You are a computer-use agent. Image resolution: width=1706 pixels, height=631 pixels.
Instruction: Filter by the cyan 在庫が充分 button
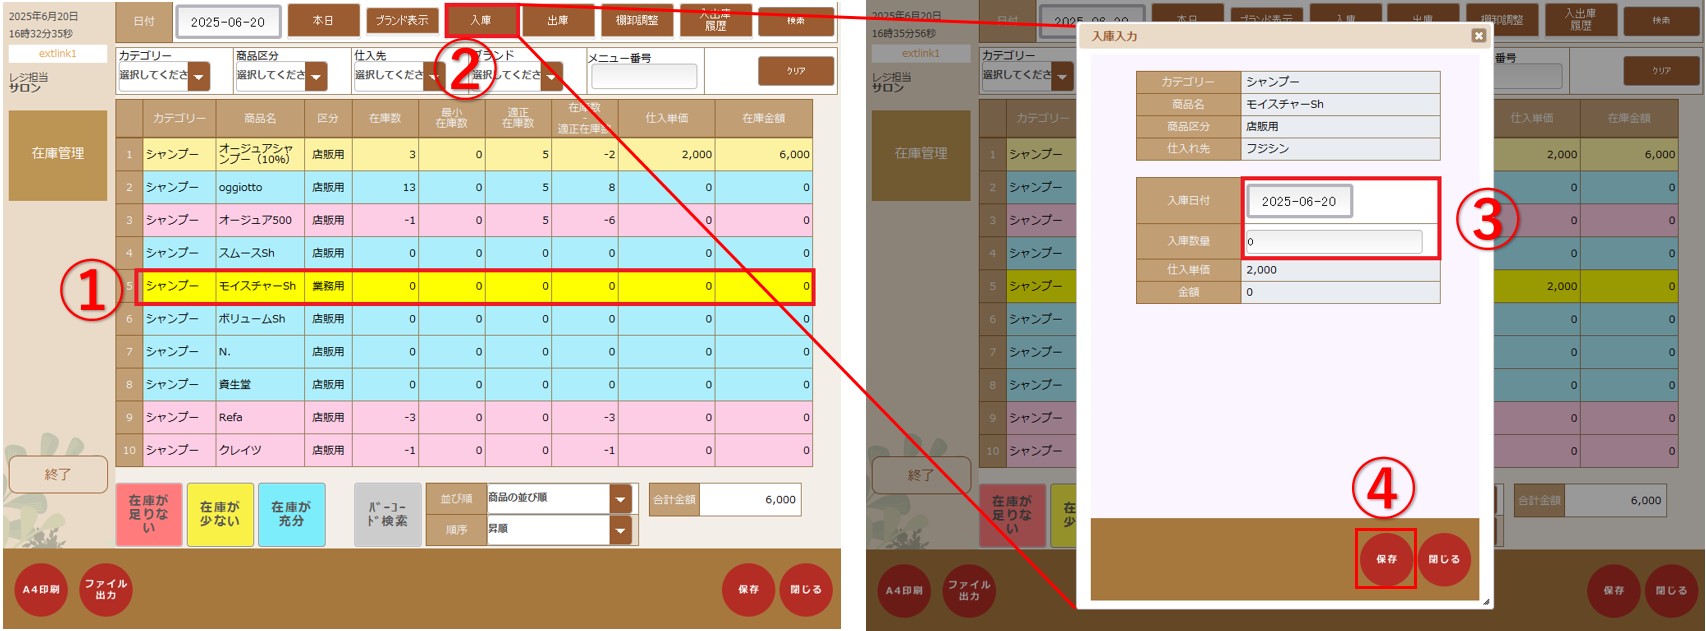[291, 514]
